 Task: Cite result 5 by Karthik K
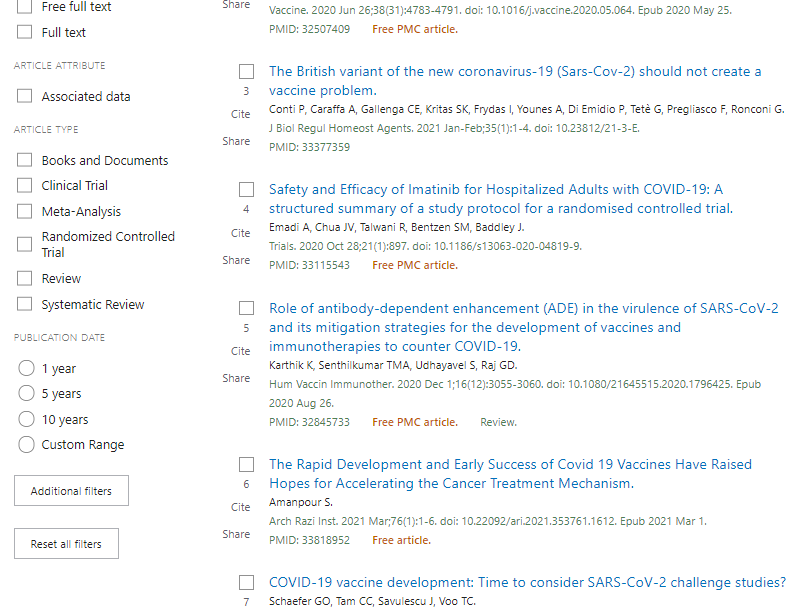(240, 351)
